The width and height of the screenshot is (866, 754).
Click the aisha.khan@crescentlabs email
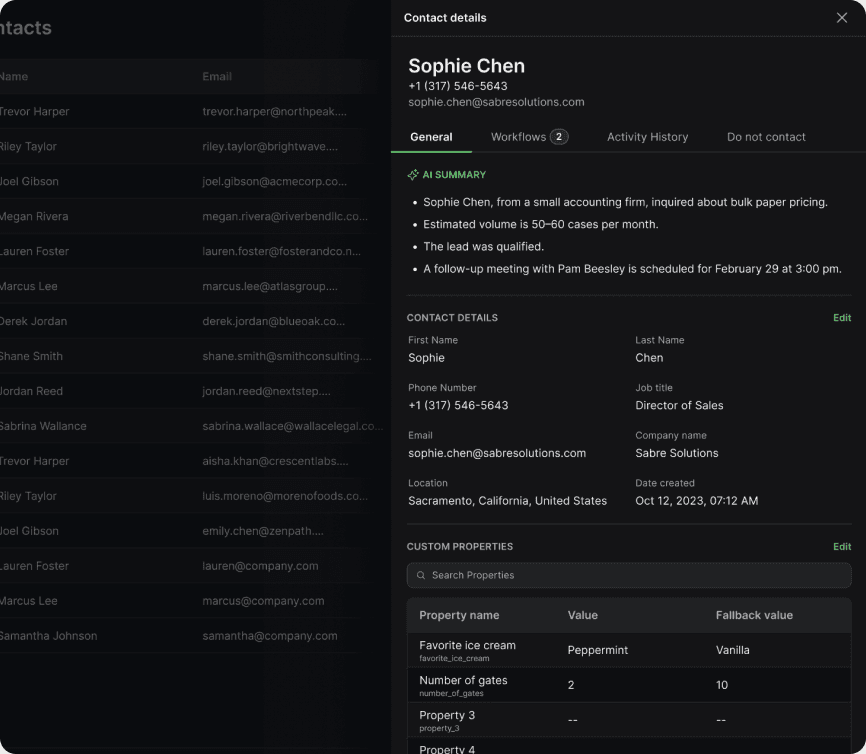tap(275, 461)
